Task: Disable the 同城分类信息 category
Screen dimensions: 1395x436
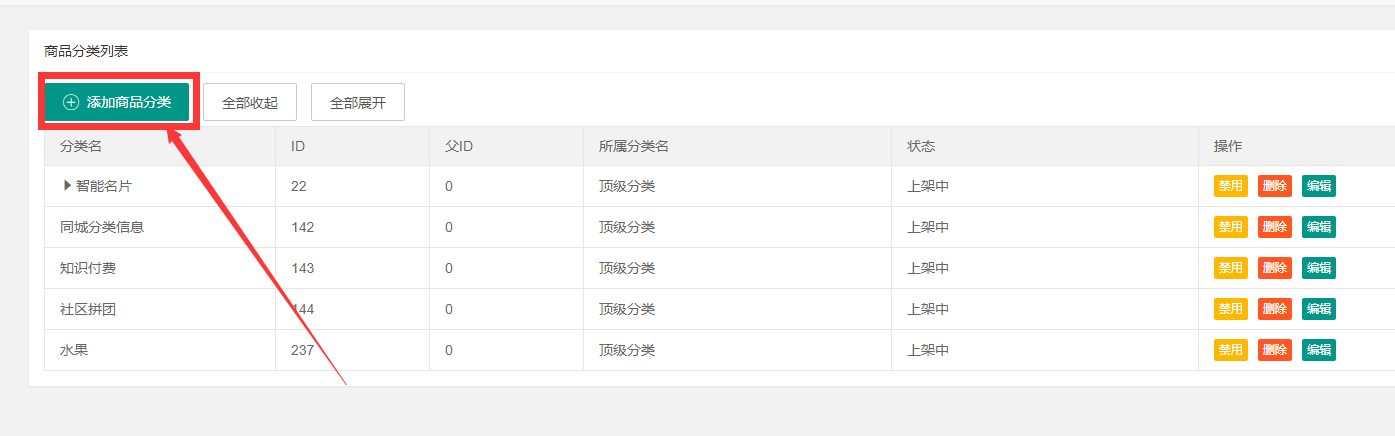Action: click(1230, 227)
